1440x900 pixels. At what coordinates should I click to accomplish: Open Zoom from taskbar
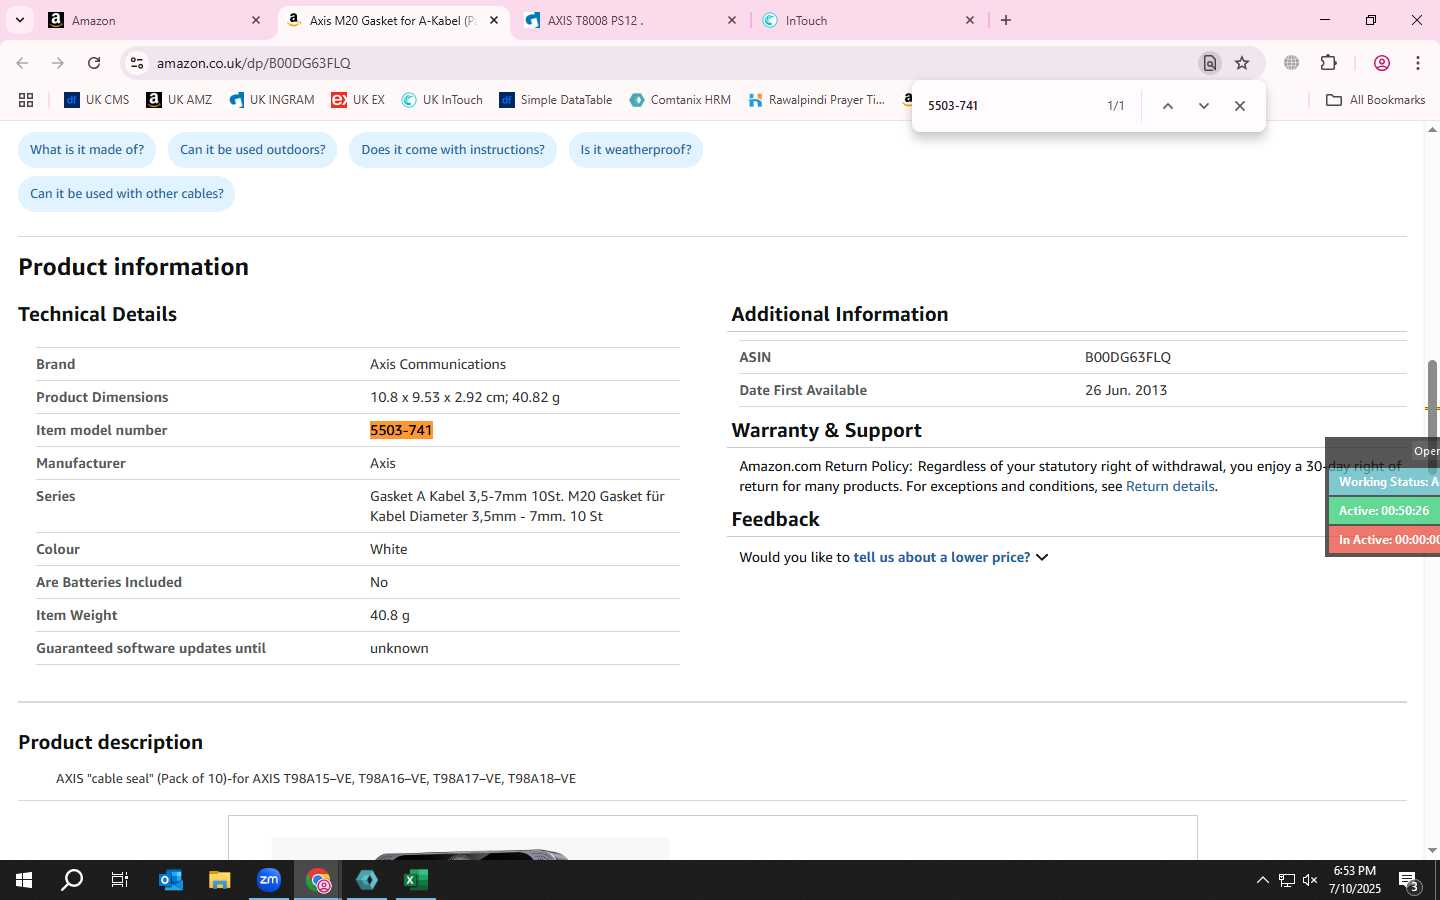pos(269,880)
